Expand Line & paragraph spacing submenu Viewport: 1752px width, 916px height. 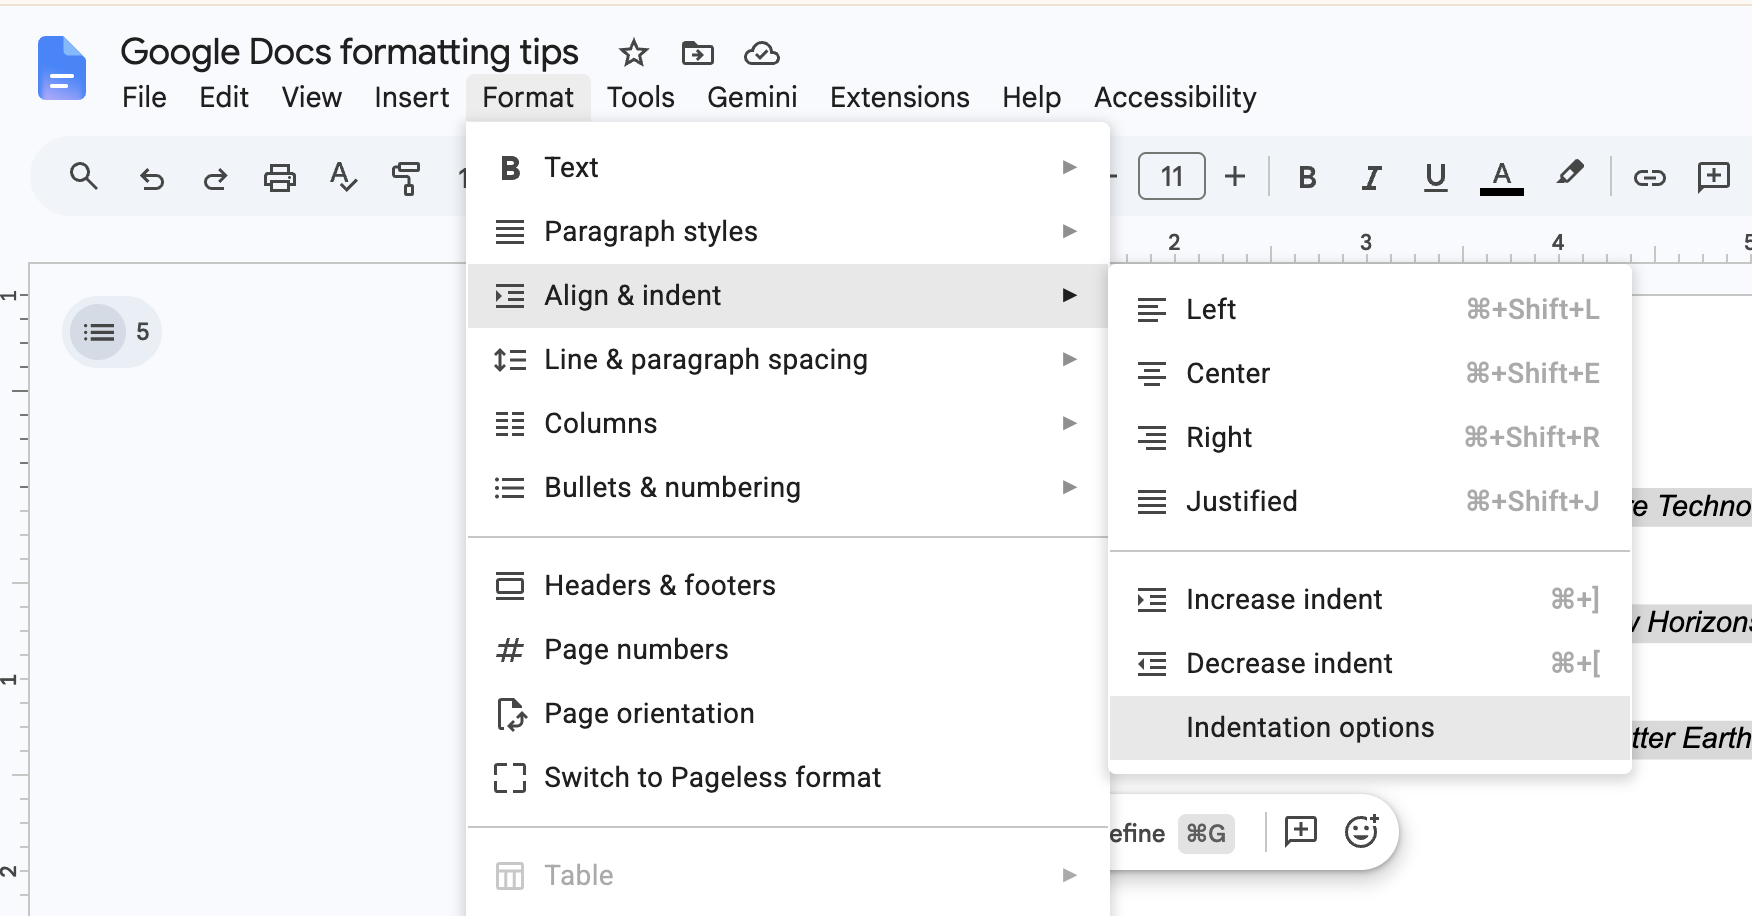[x=788, y=360]
